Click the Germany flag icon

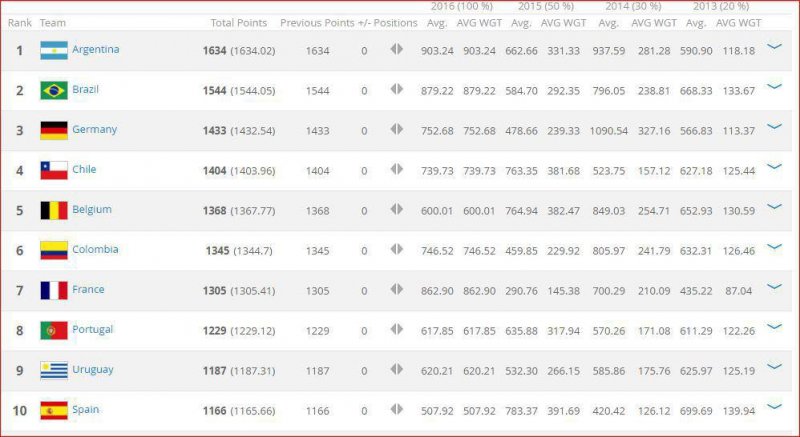[53, 130]
